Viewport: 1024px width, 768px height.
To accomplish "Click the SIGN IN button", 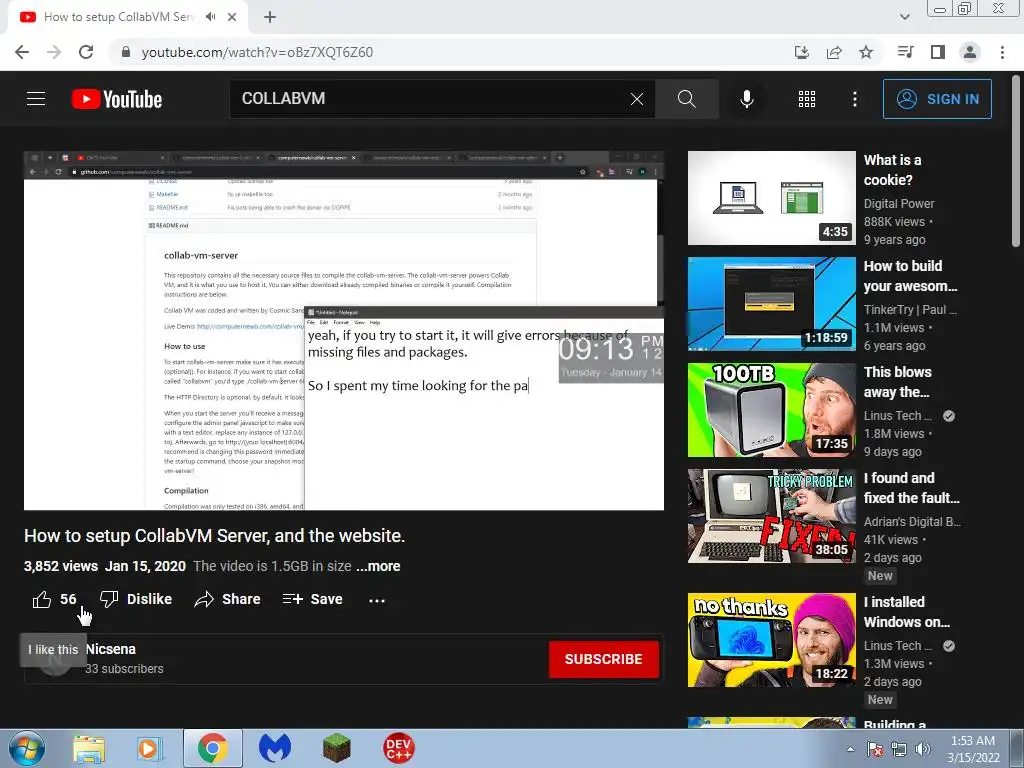I will 937,99.
